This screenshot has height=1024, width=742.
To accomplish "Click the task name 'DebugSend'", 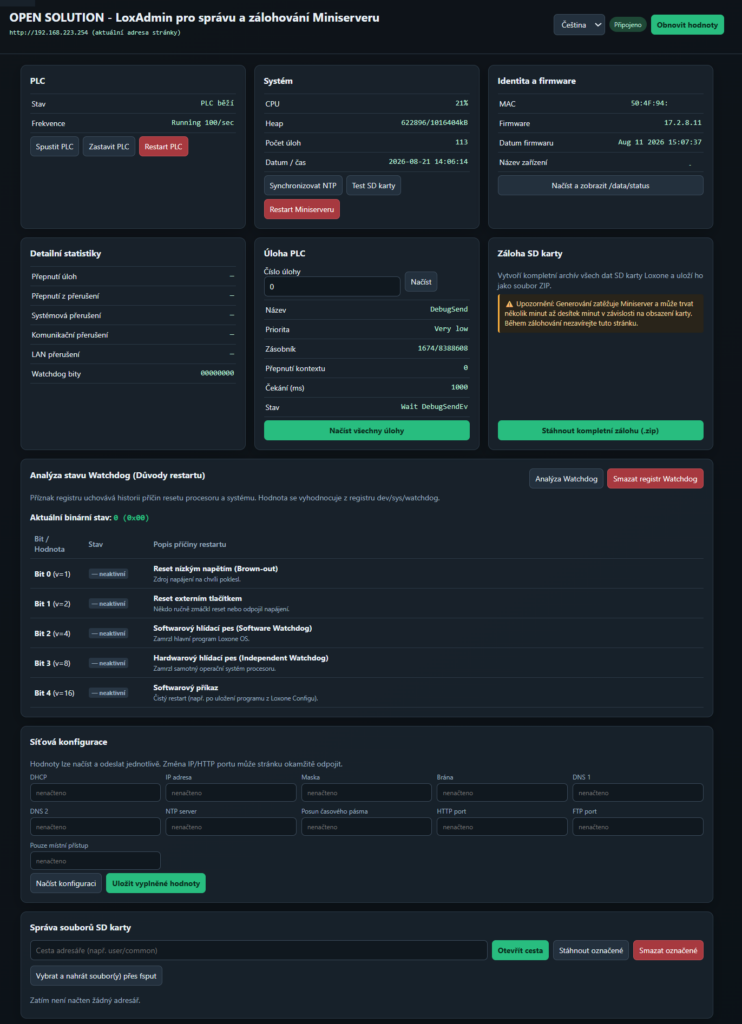I will pos(449,310).
